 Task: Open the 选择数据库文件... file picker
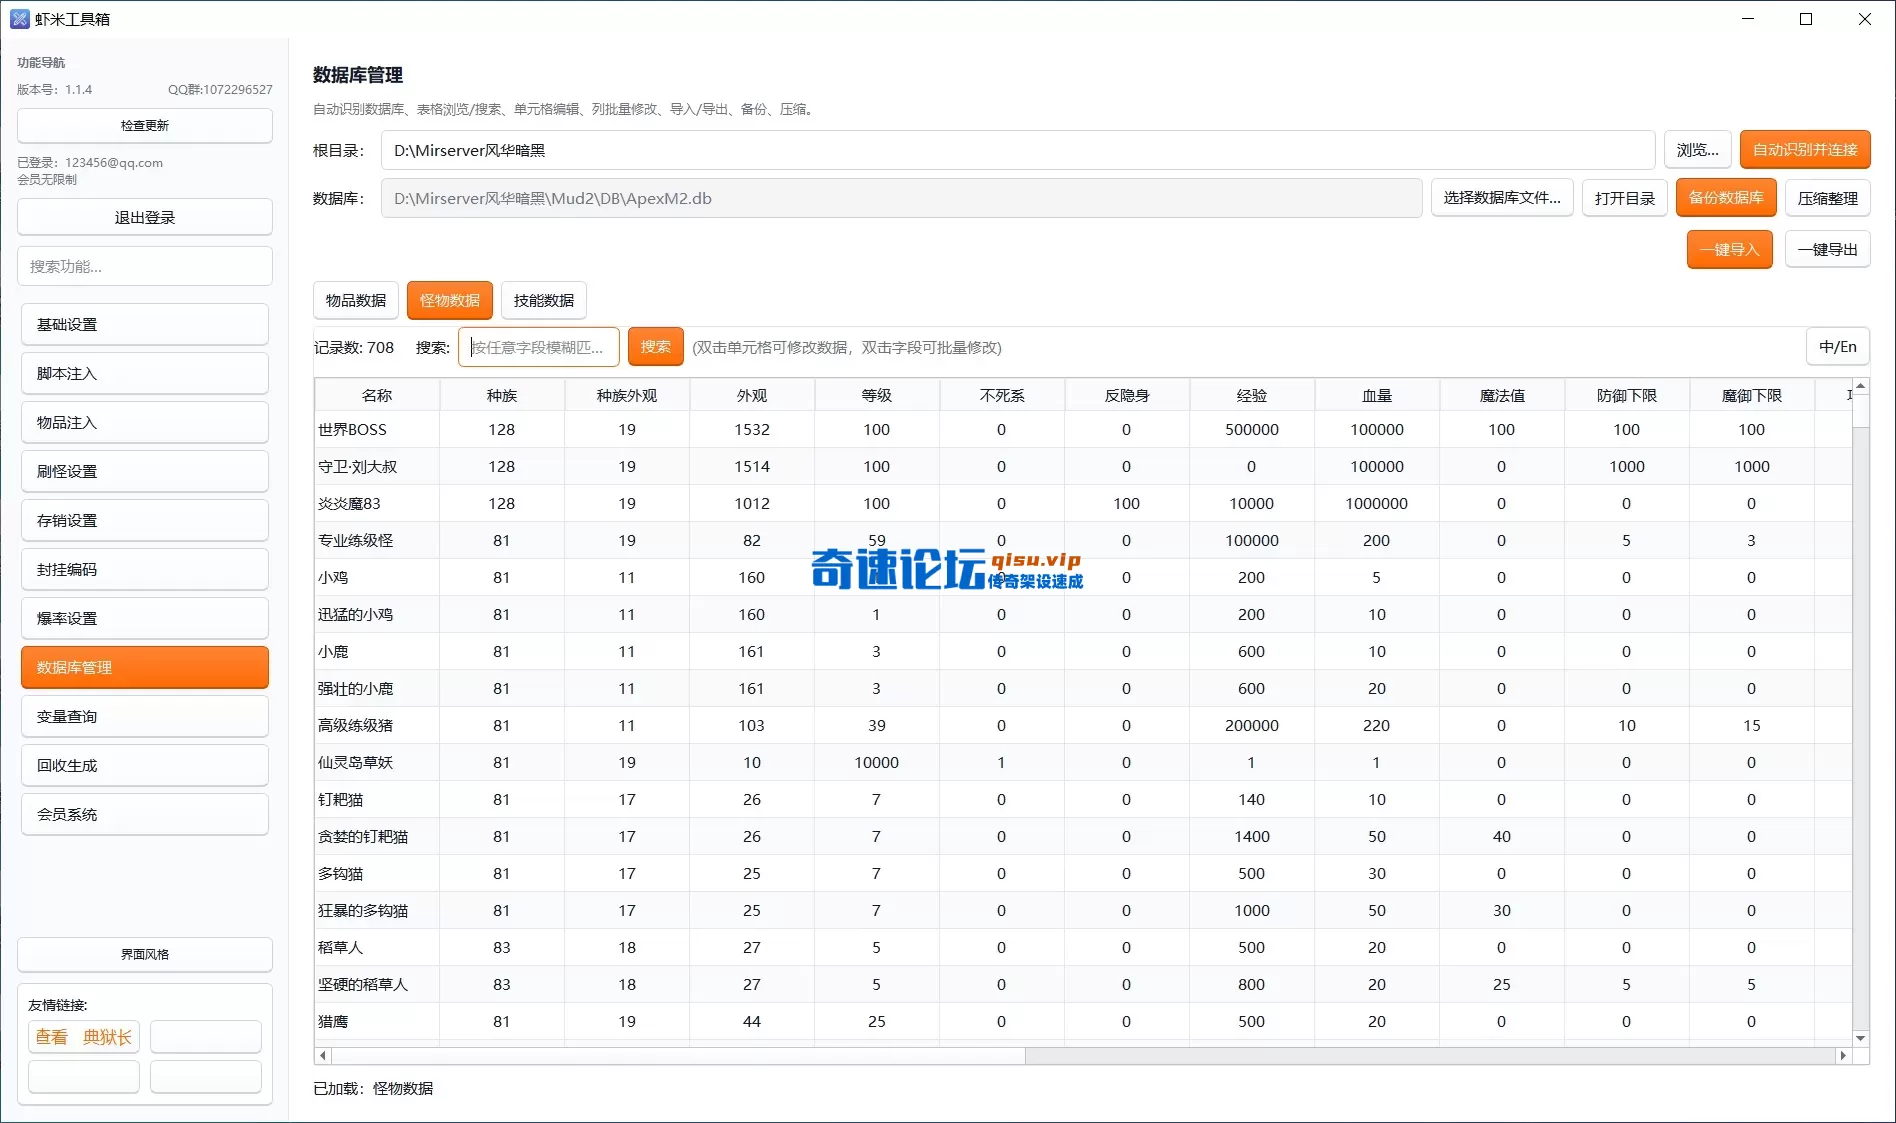point(1501,198)
